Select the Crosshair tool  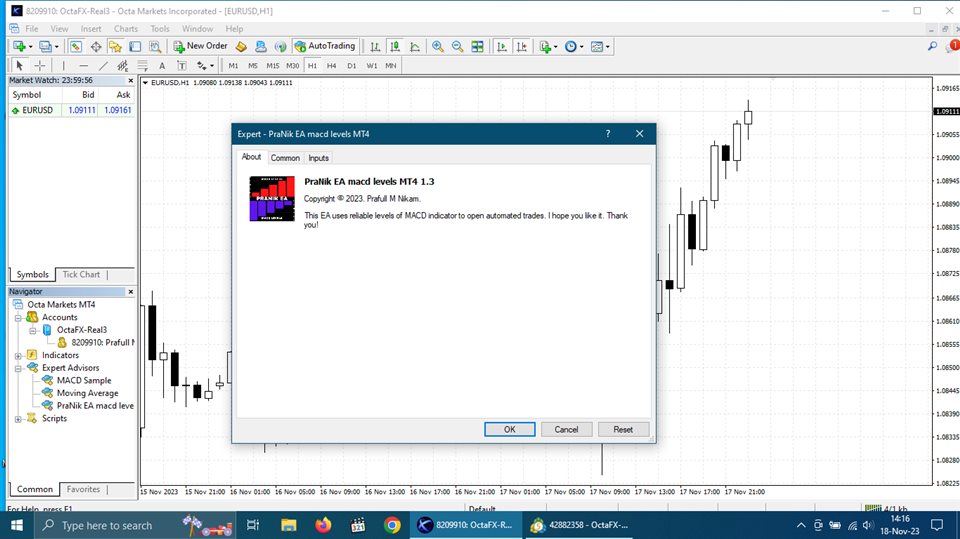[40, 66]
